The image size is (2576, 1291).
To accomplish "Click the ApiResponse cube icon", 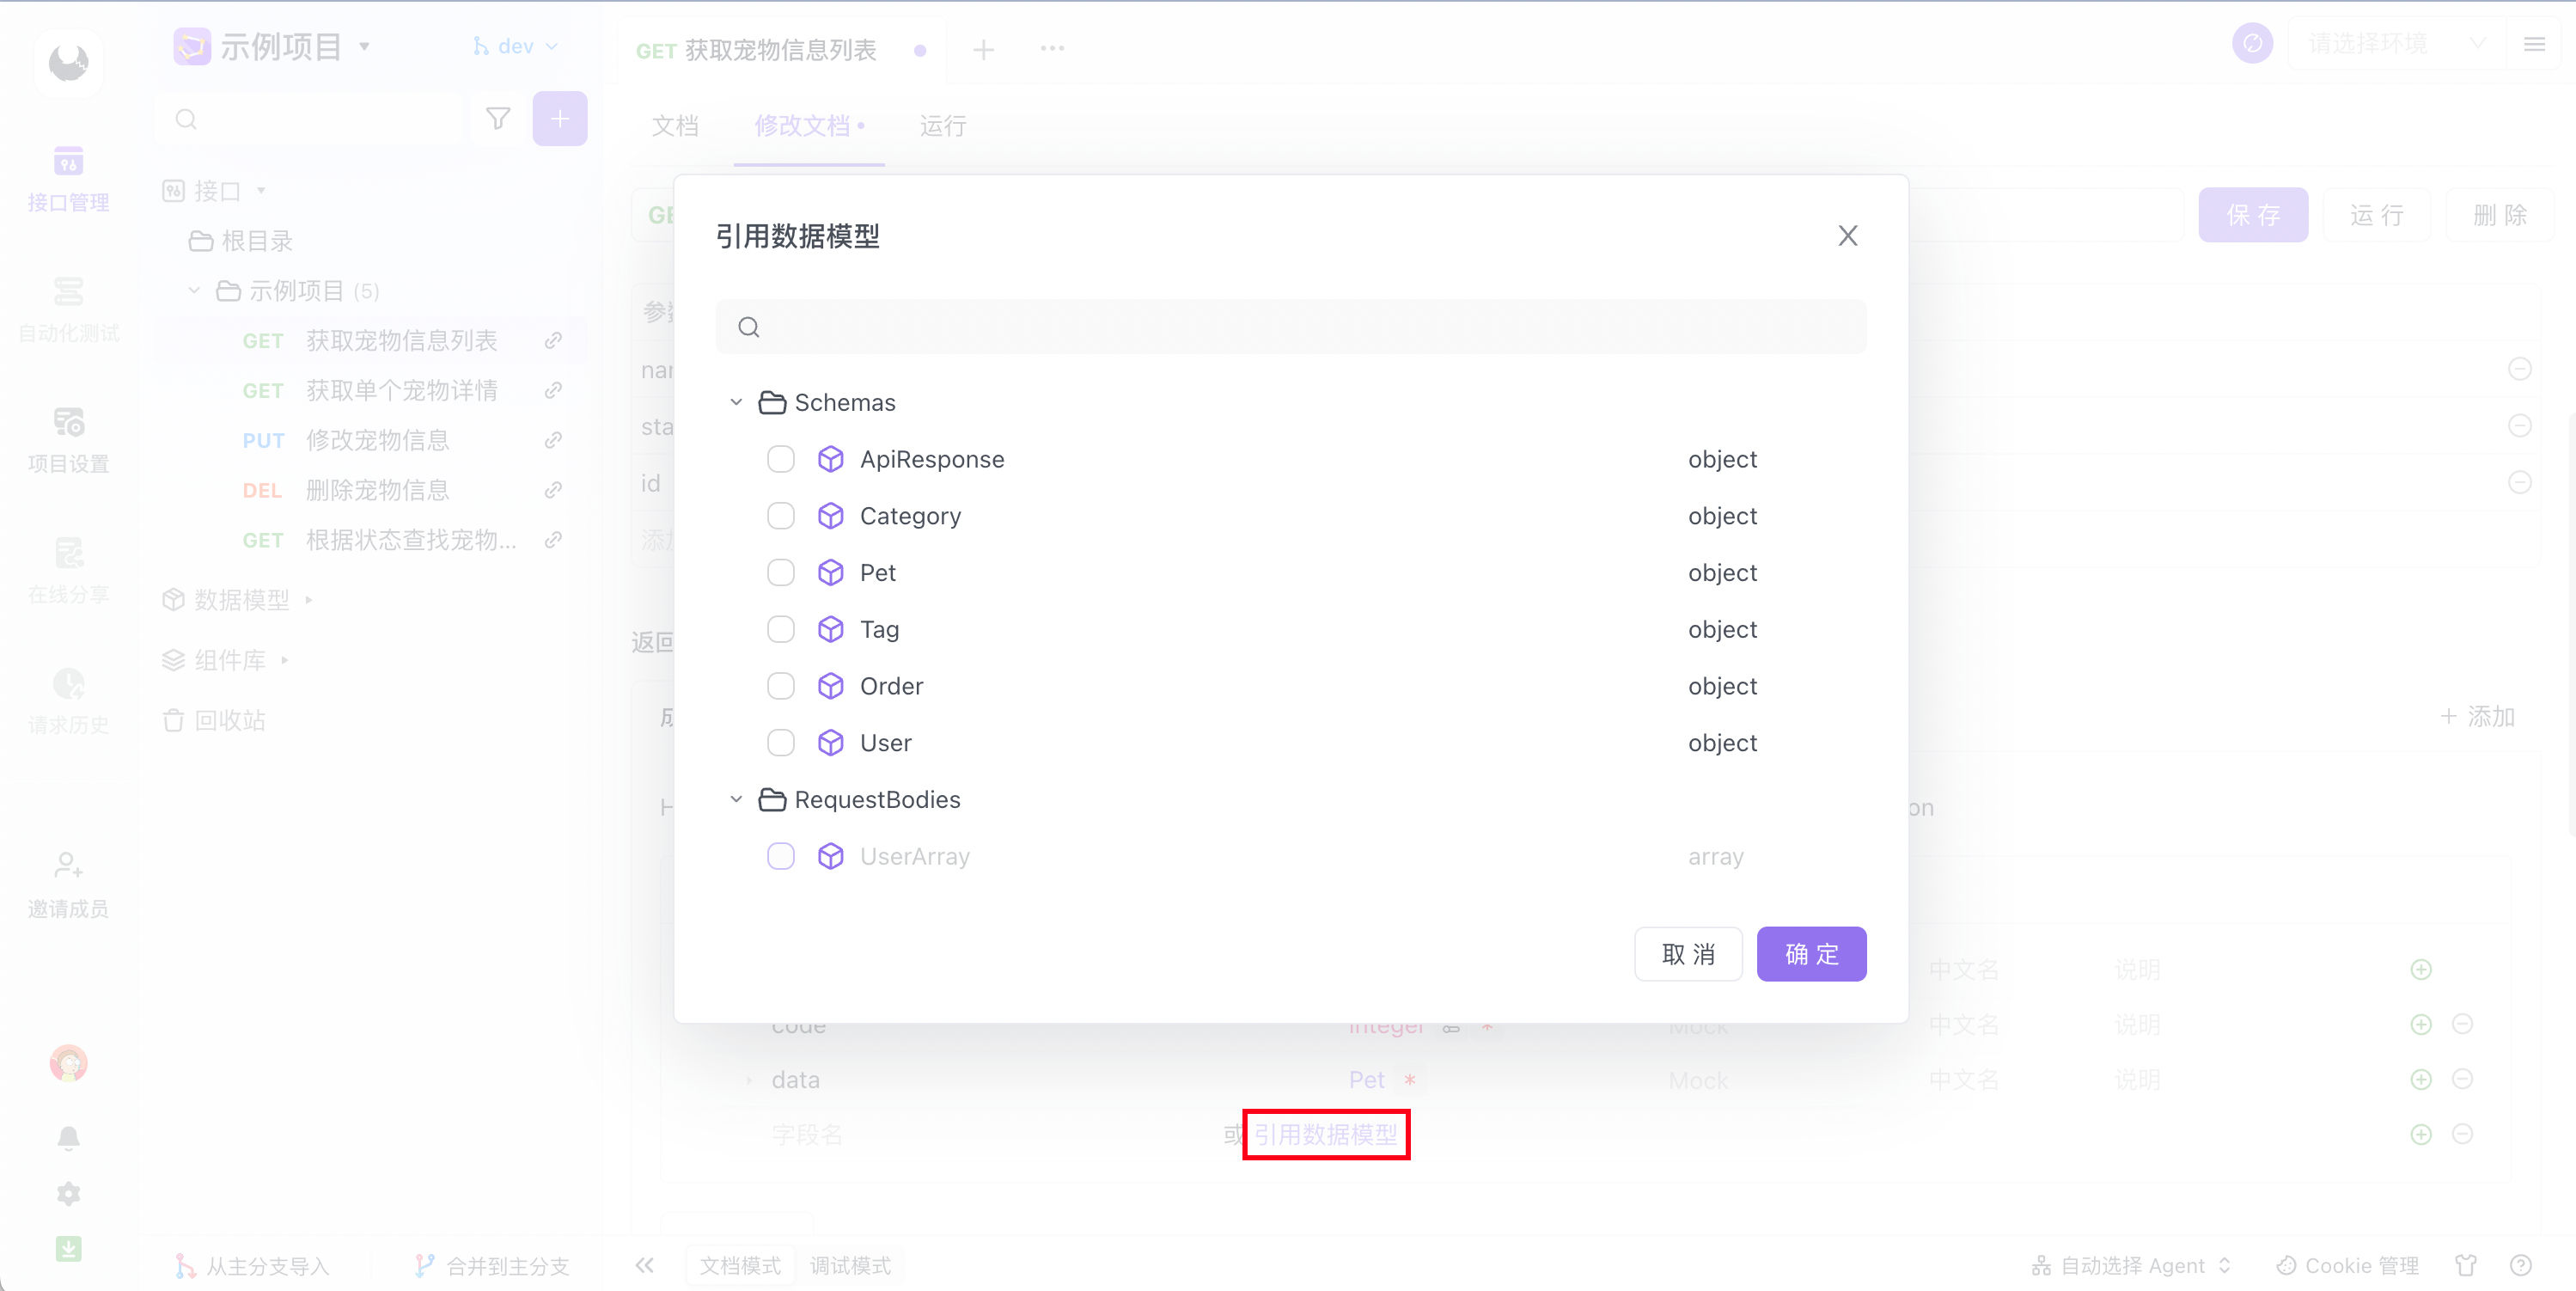I will pos(830,459).
